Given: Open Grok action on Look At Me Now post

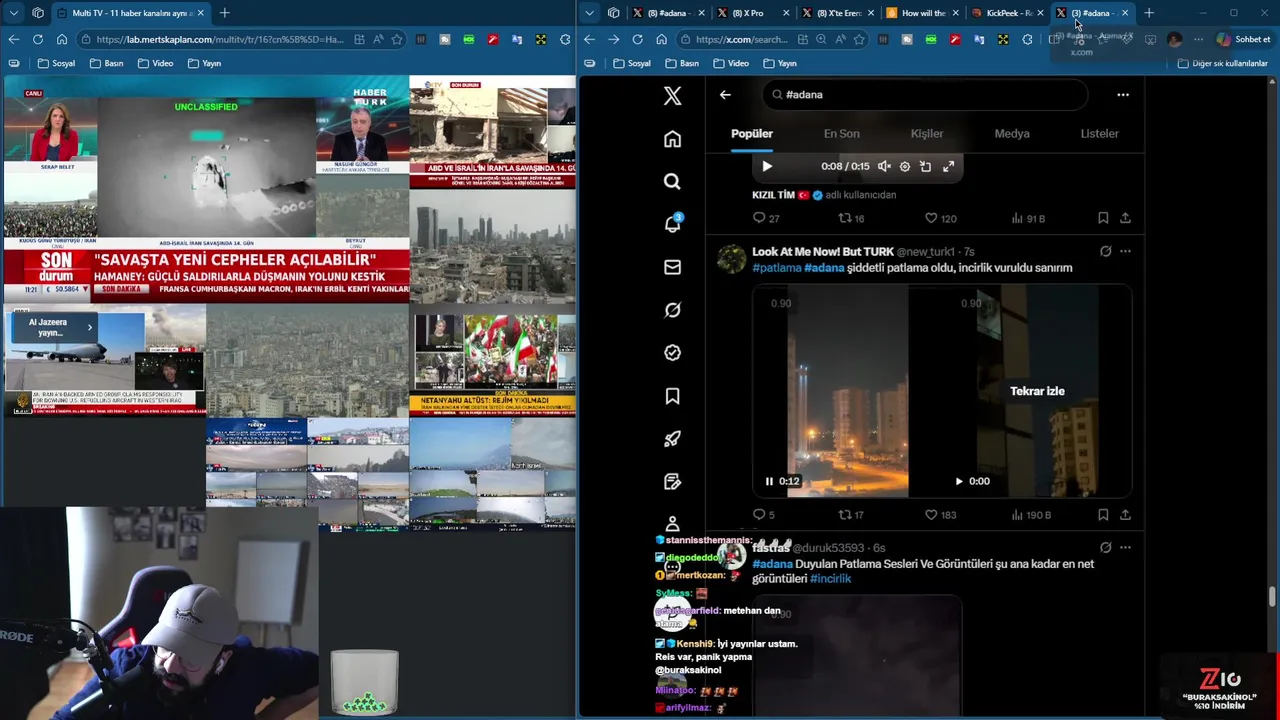Looking at the screenshot, I should pyautogui.click(x=1105, y=251).
